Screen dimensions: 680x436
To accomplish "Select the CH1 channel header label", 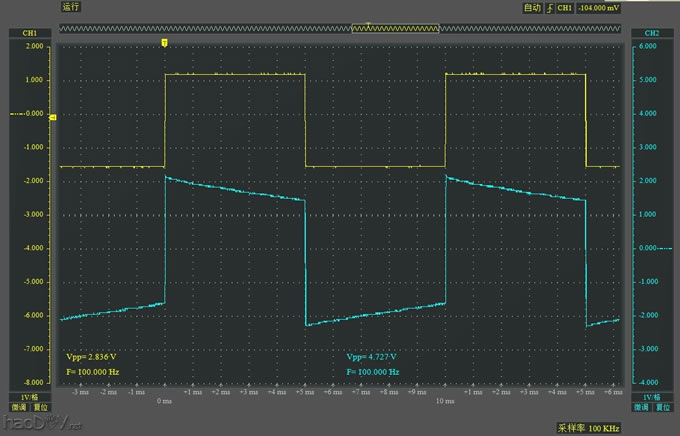I will [29, 33].
